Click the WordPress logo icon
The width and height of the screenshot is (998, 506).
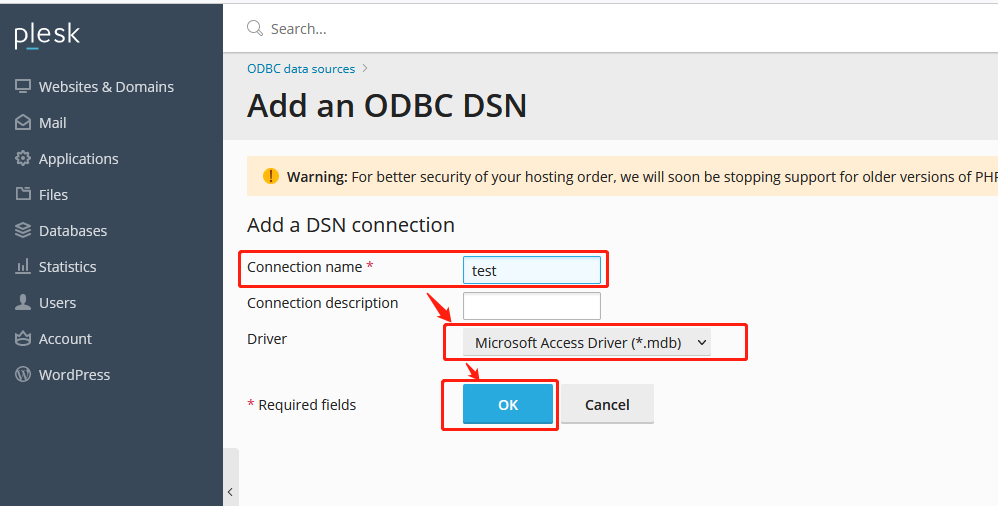[23, 375]
